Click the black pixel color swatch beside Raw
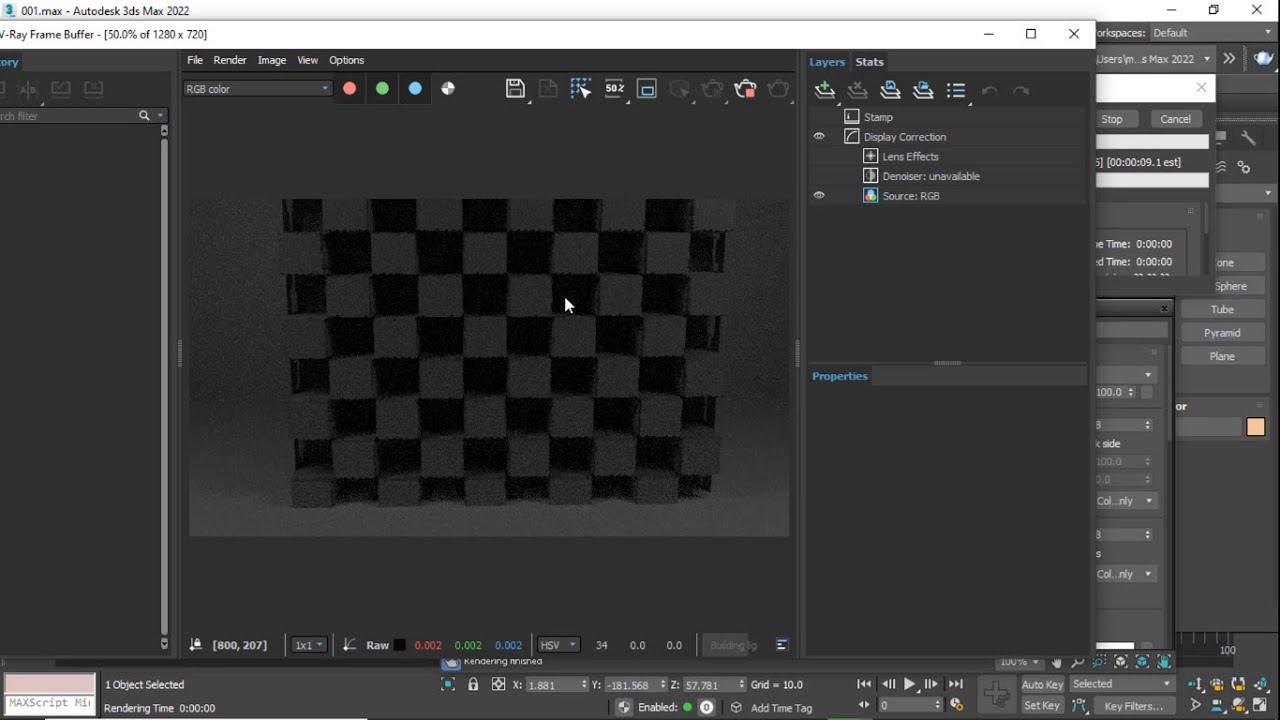 (400, 645)
